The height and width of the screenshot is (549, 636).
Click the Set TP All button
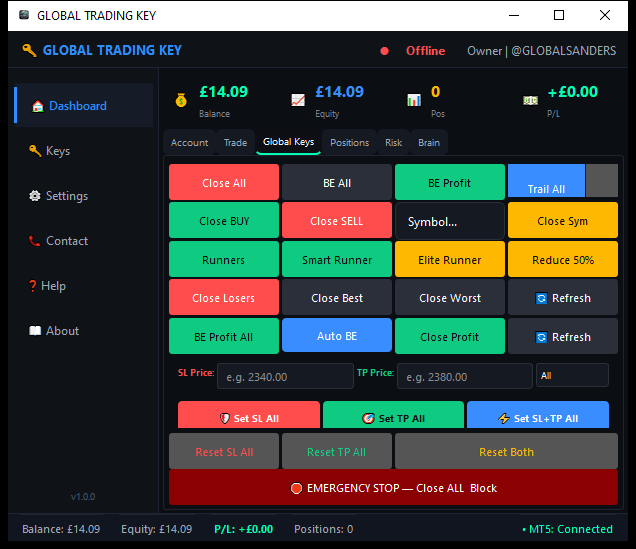(393, 415)
